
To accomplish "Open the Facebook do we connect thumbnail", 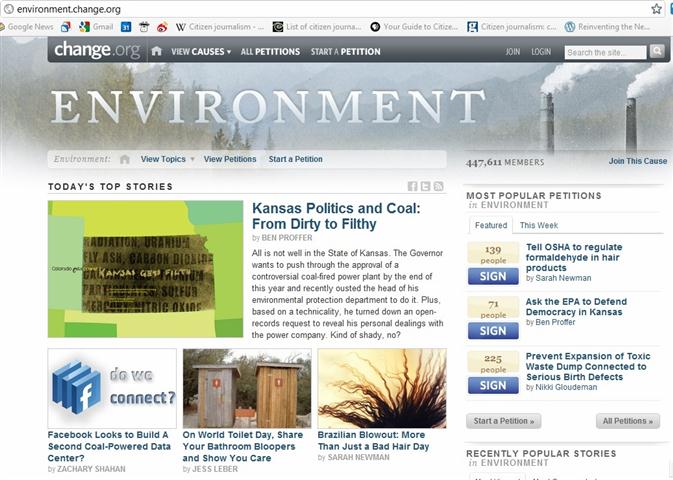I will click(112, 388).
